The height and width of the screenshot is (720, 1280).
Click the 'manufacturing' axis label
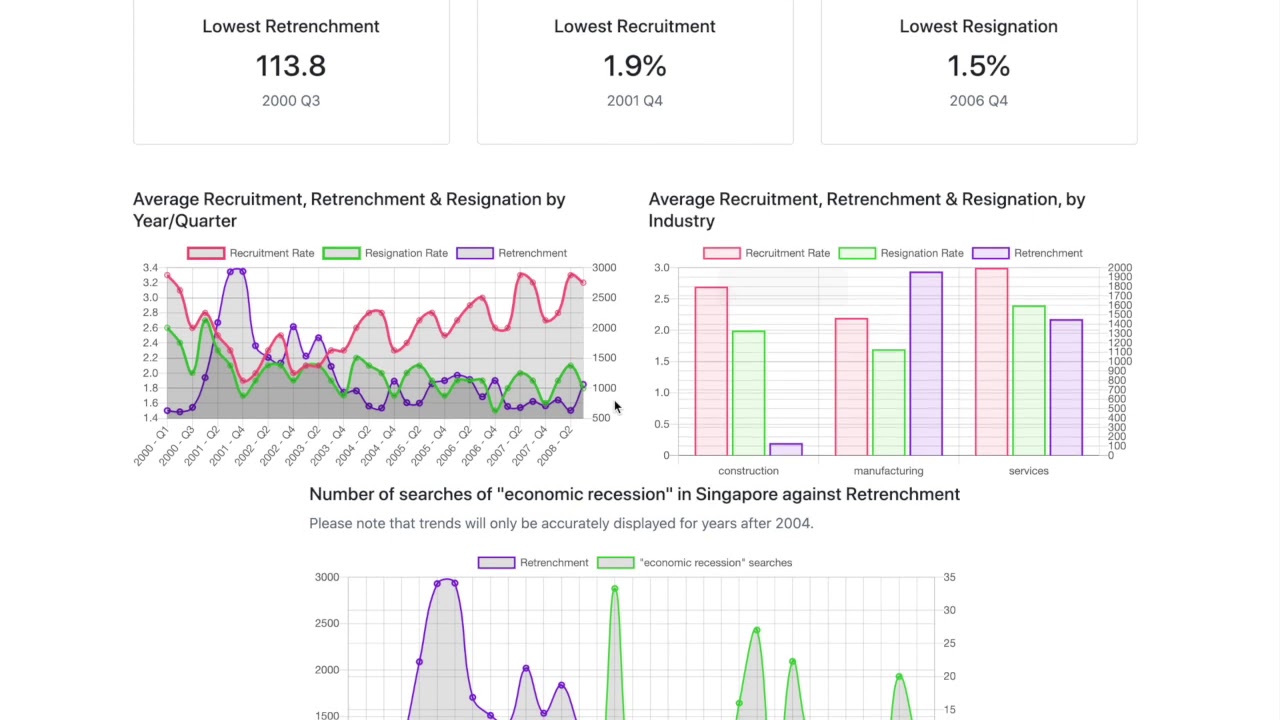(x=888, y=471)
